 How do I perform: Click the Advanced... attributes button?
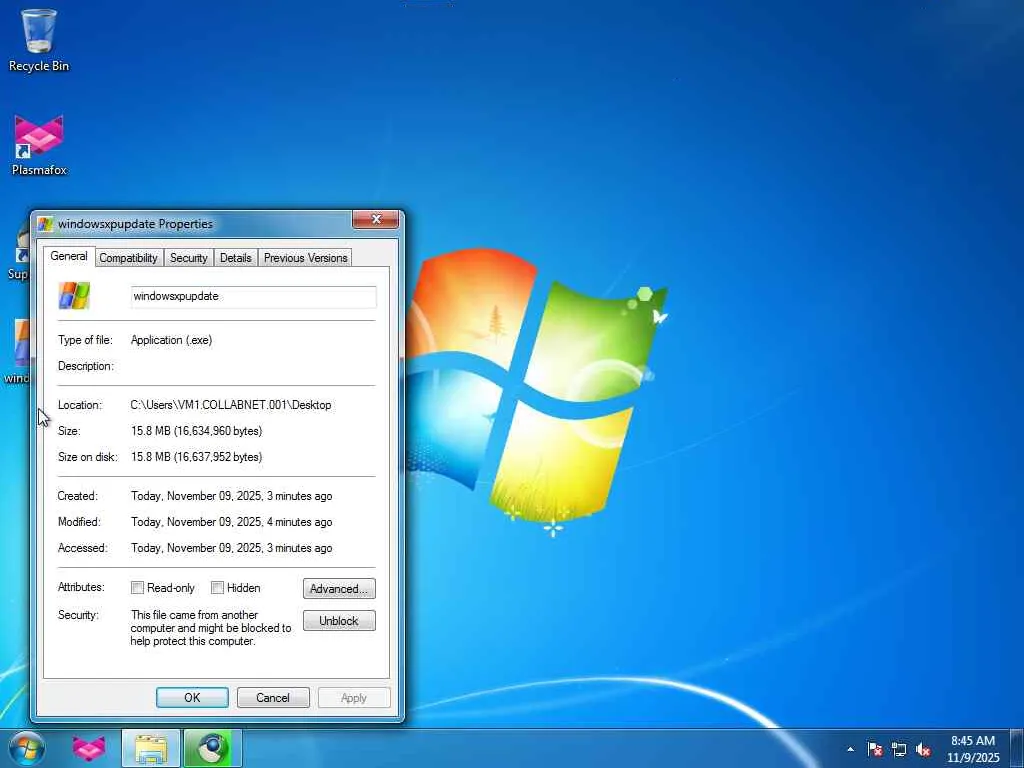pyautogui.click(x=339, y=588)
